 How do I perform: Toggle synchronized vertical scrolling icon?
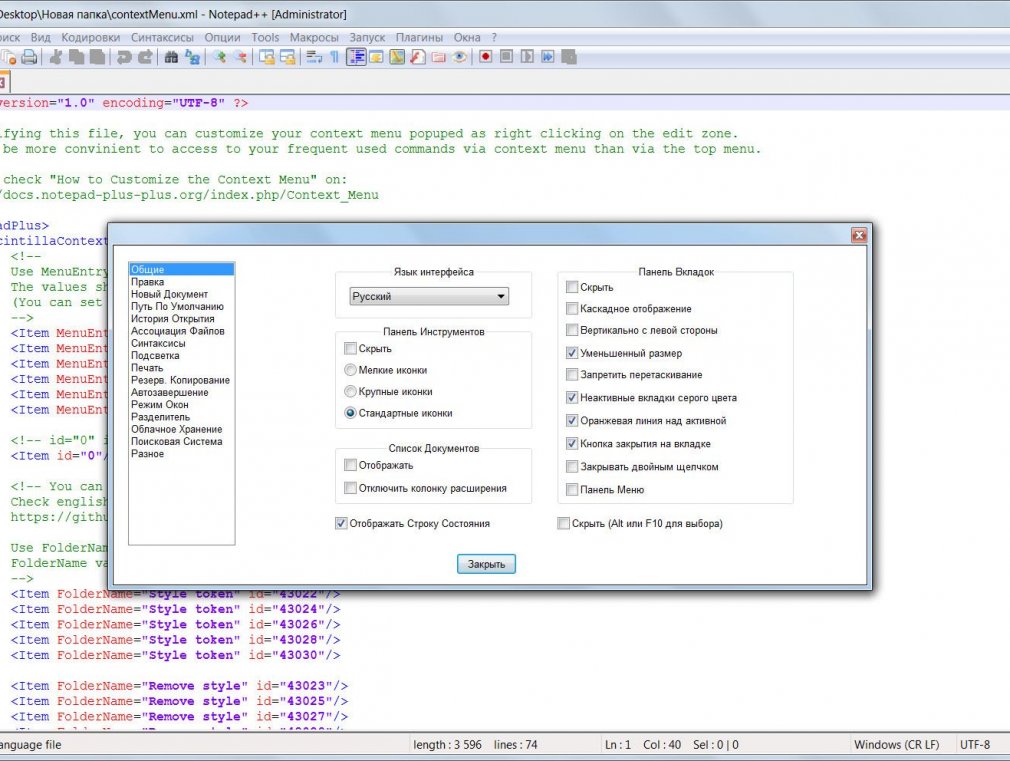click(x=266, y=57)
